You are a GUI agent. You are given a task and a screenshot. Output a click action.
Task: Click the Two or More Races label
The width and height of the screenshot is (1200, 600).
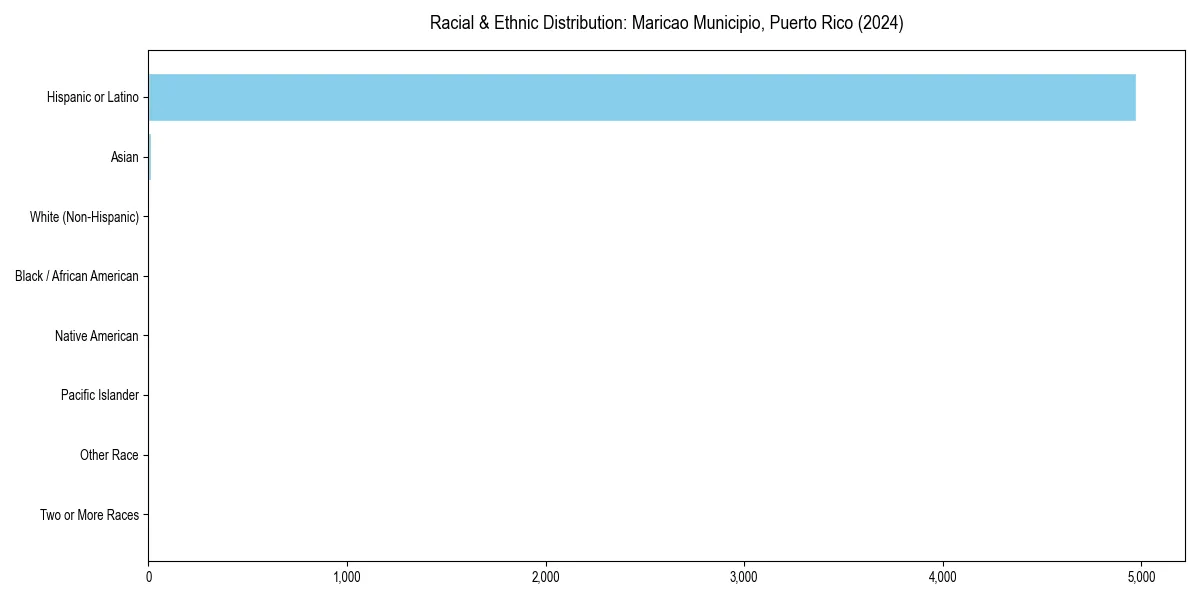point(89,515)
